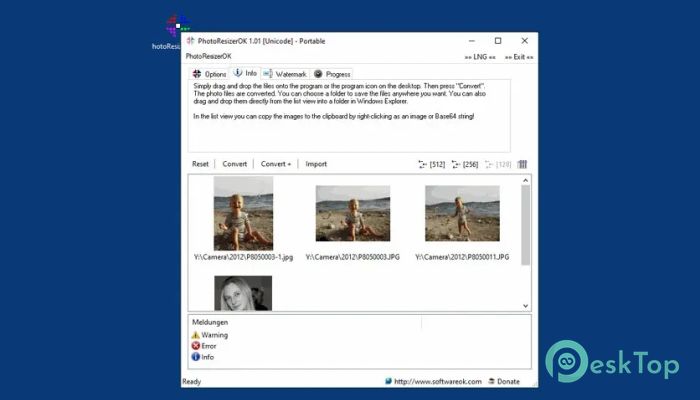Click inside the info description text box
The width and height of the screenshot is (700, 400).
tap(349, 116)
